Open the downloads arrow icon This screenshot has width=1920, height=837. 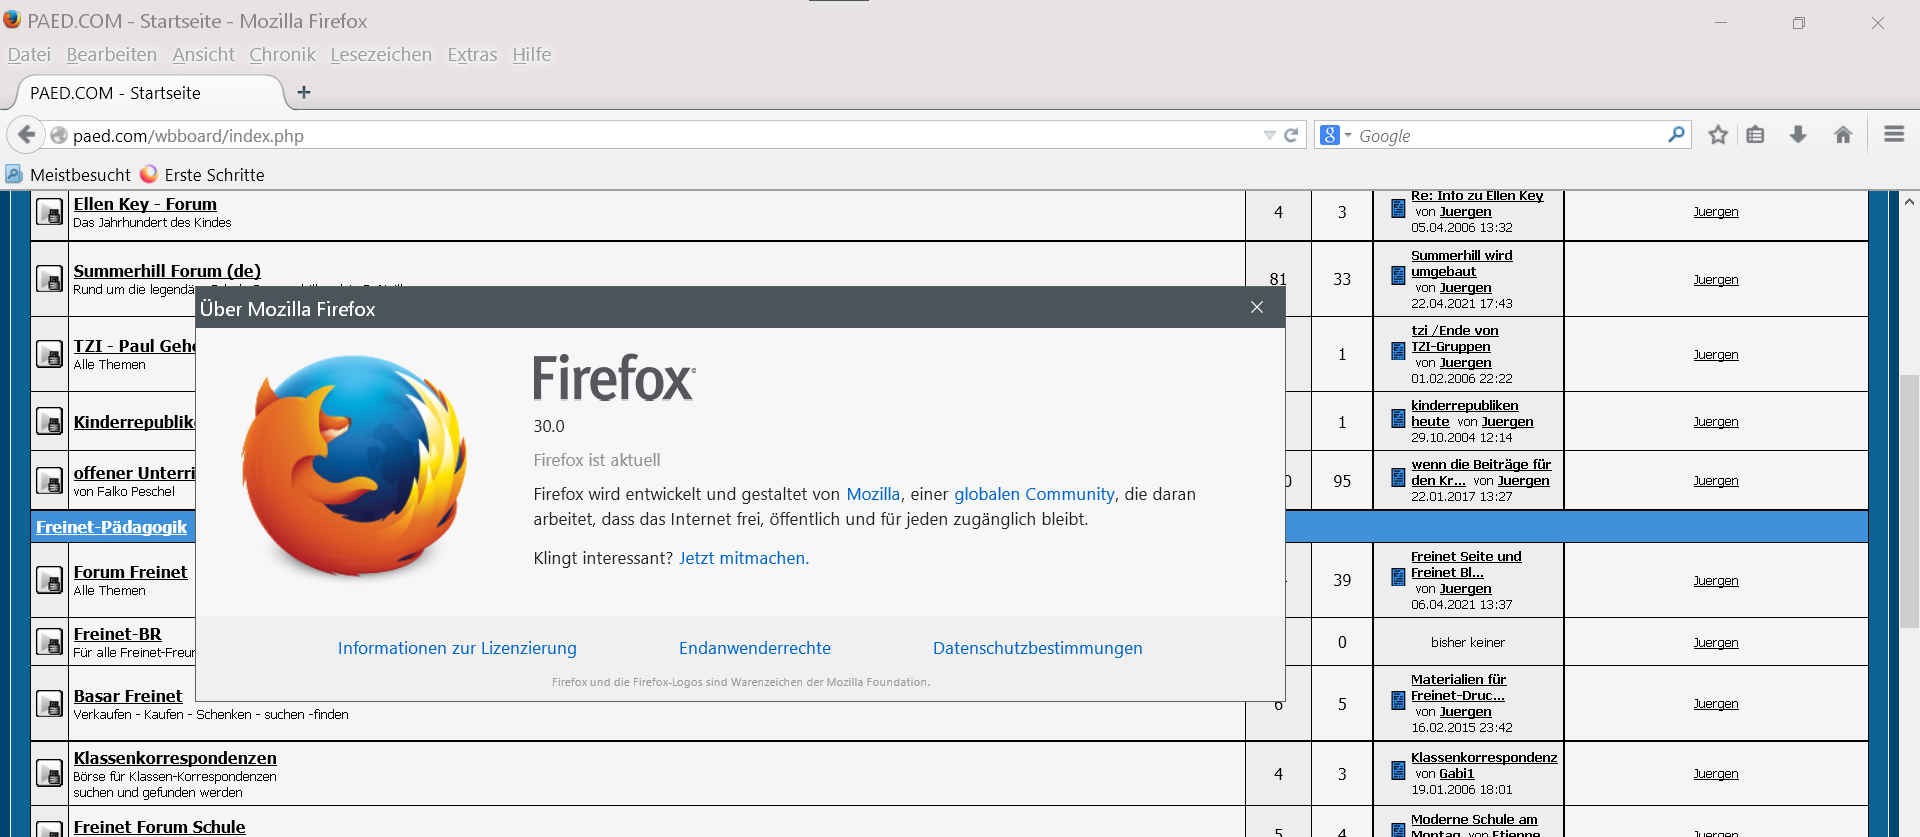tap(1798, 135)
